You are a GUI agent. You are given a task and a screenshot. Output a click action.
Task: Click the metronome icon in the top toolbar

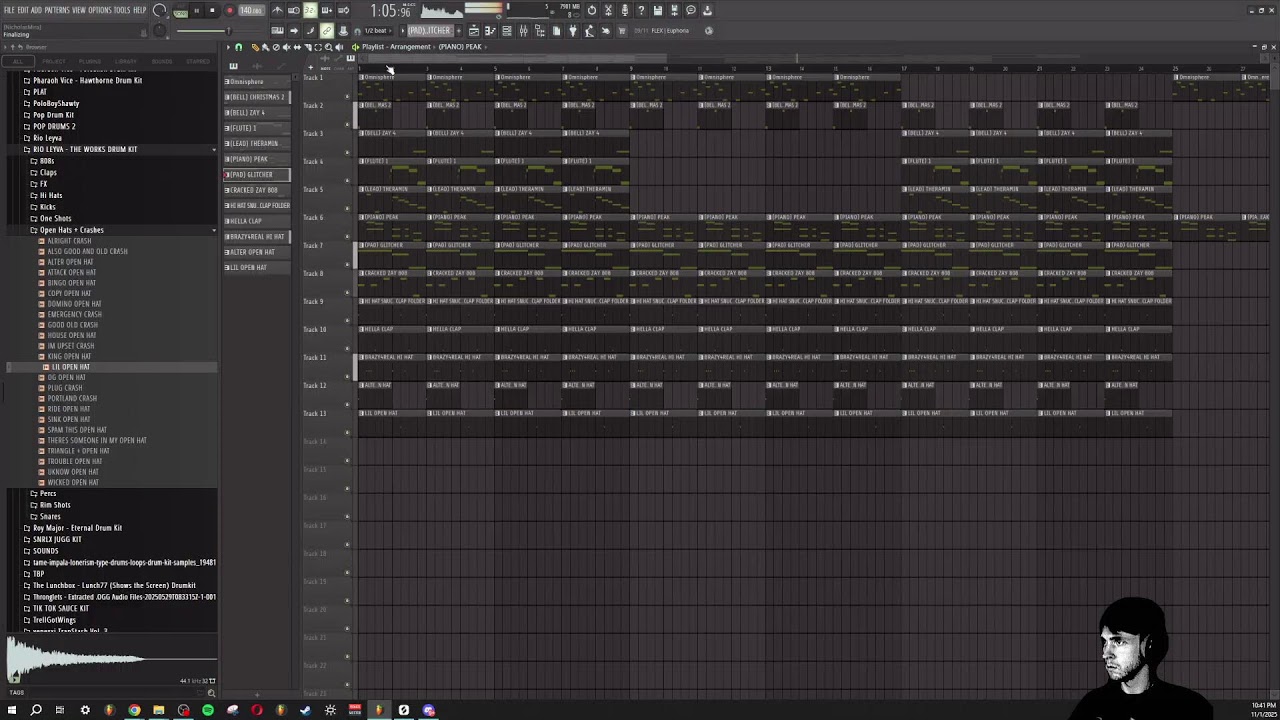pyautogui.click(x=278, y=10)
